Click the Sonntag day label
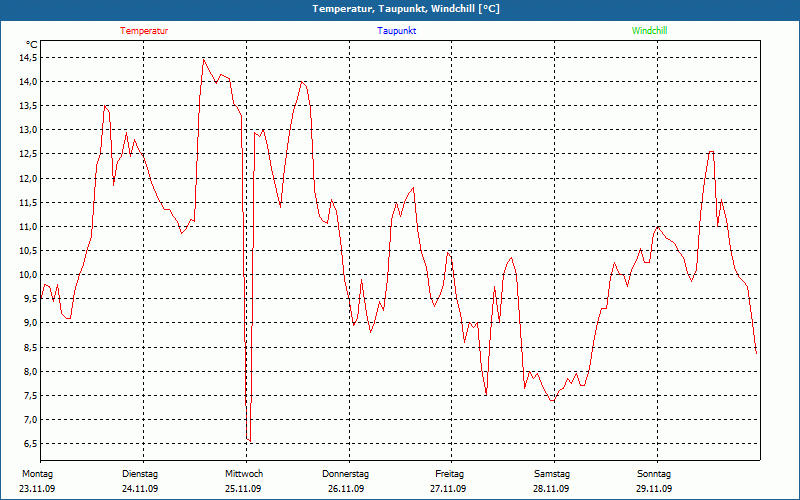Screen dimensions: 800x500 654,474
